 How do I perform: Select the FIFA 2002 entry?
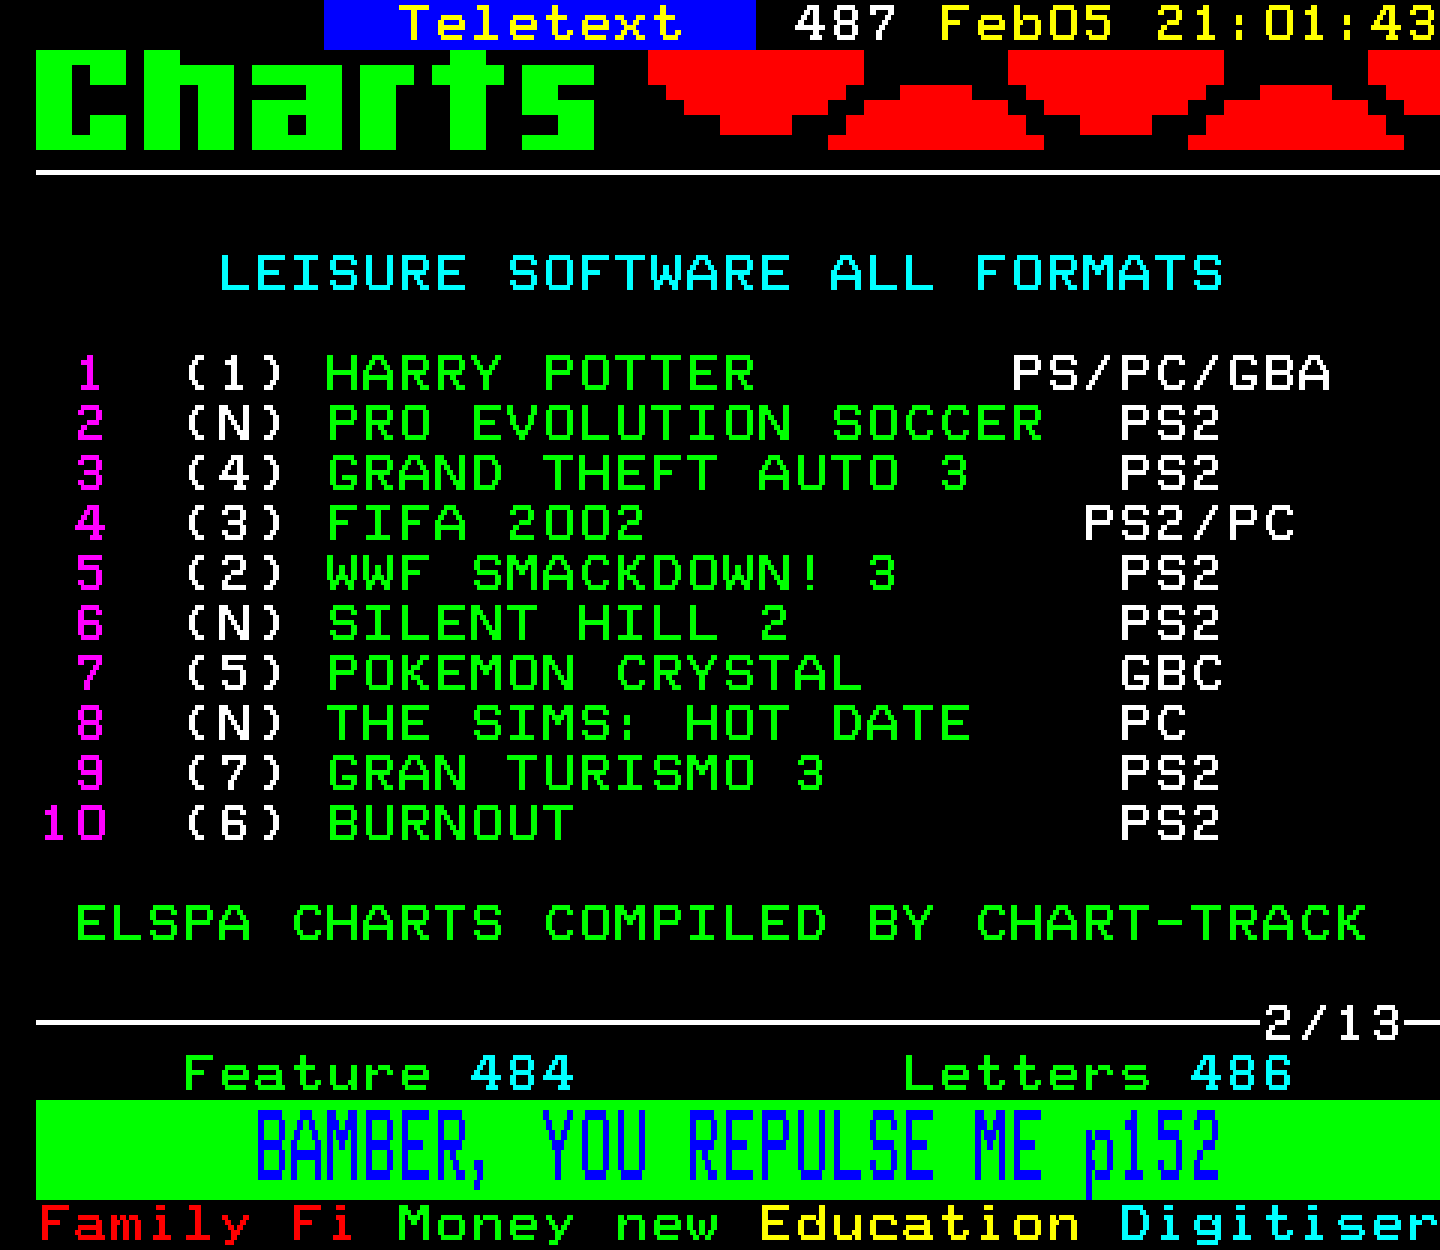pos(486,524)
